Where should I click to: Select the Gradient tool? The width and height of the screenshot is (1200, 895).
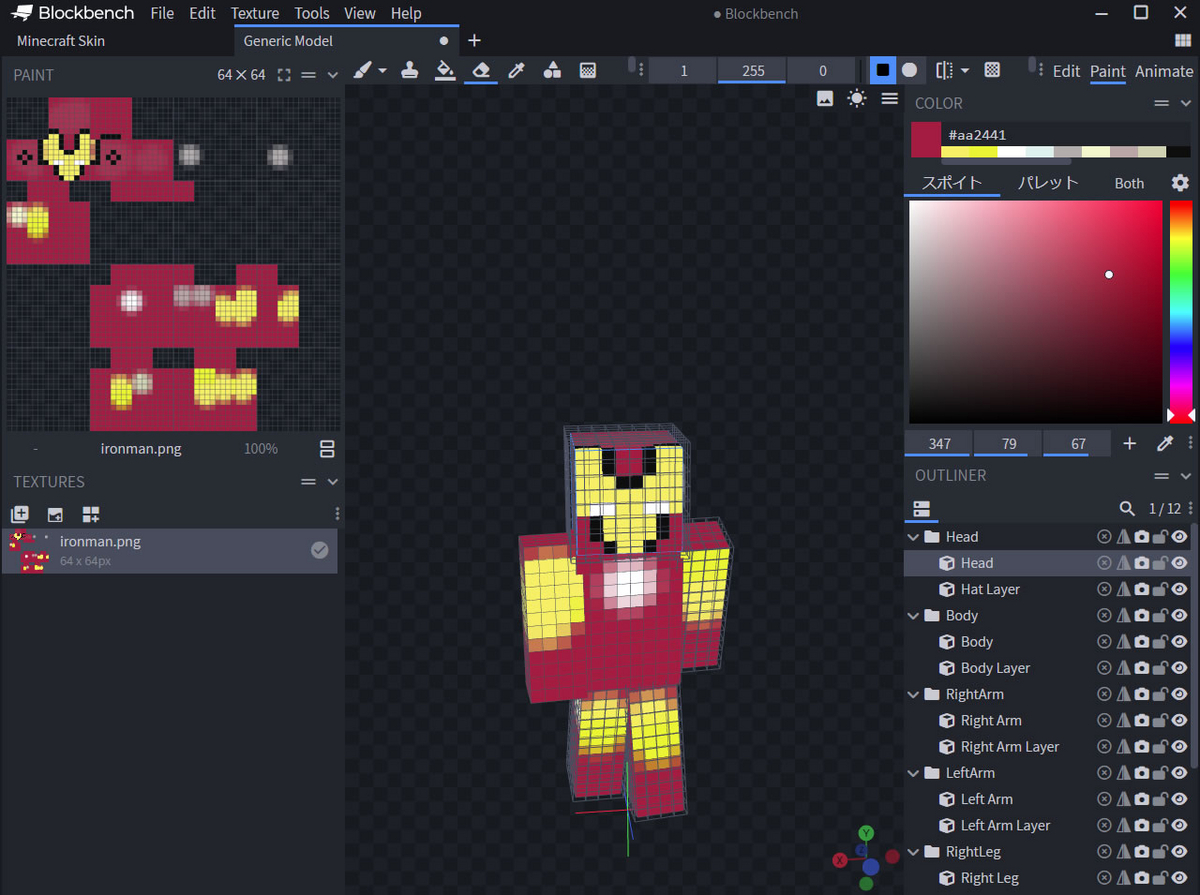588,71
